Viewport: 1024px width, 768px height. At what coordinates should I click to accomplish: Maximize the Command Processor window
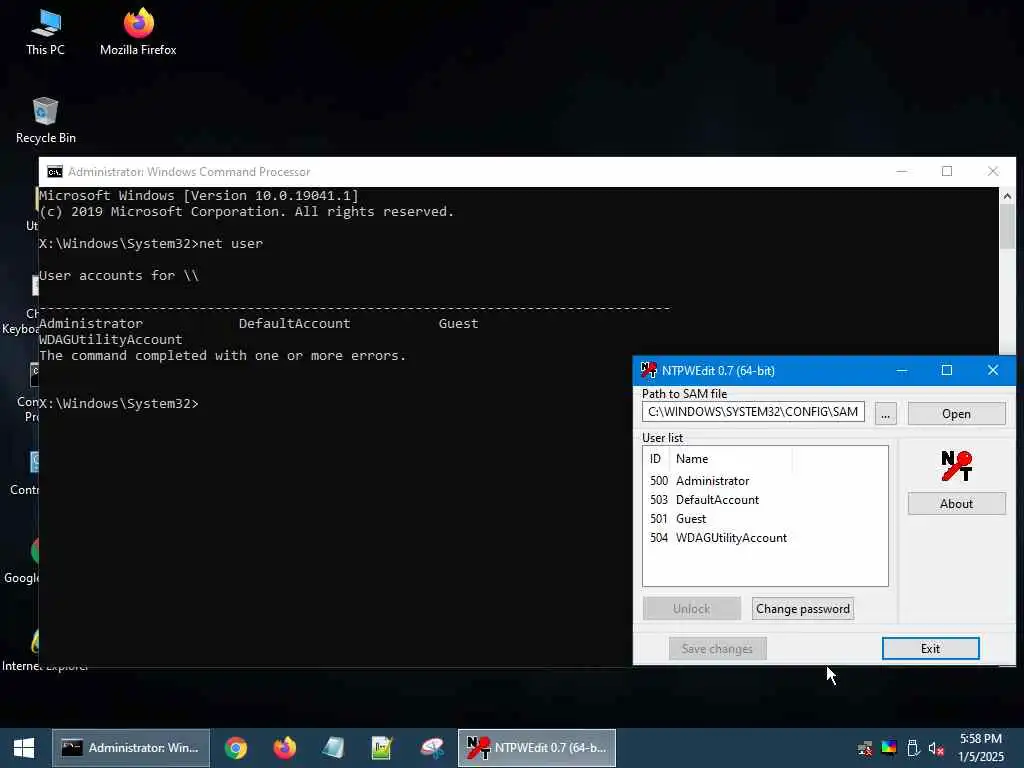[x=947, y=172]
